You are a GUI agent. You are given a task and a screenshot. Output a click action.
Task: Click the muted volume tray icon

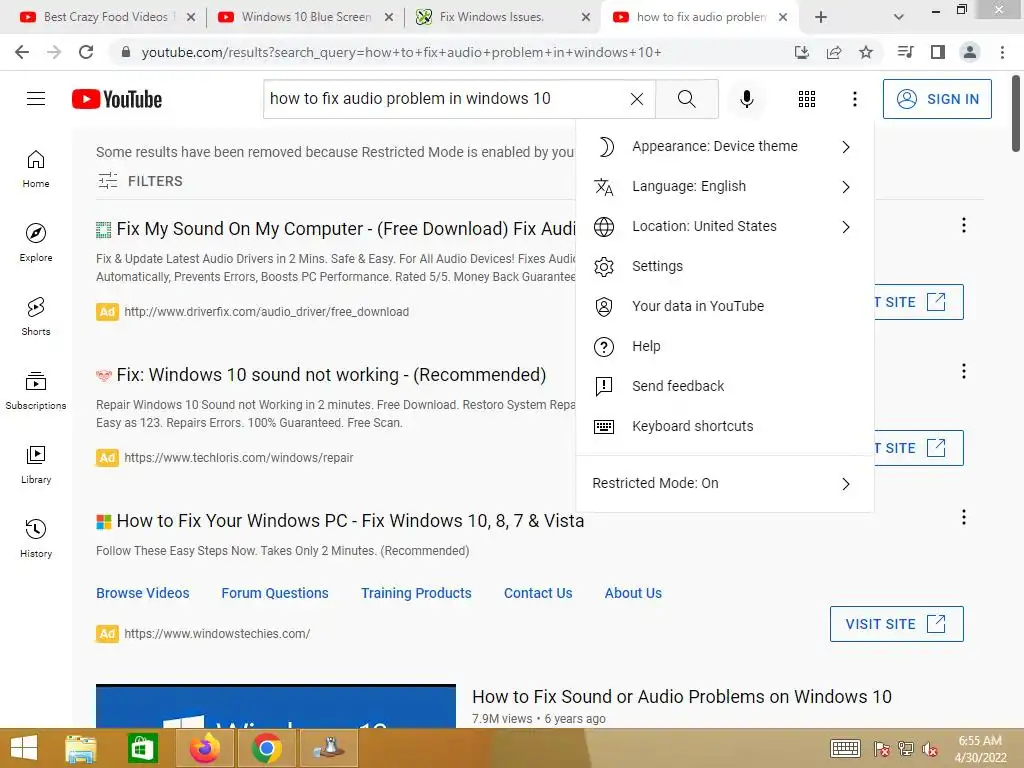click(x=930, y=749)
